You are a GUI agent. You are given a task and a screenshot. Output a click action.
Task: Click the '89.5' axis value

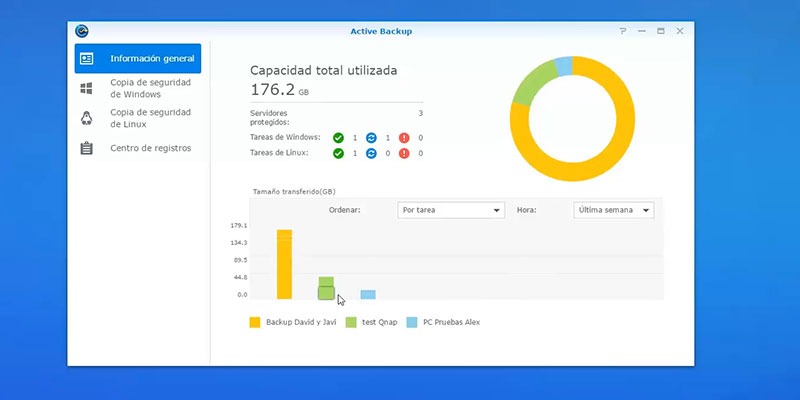240,260
